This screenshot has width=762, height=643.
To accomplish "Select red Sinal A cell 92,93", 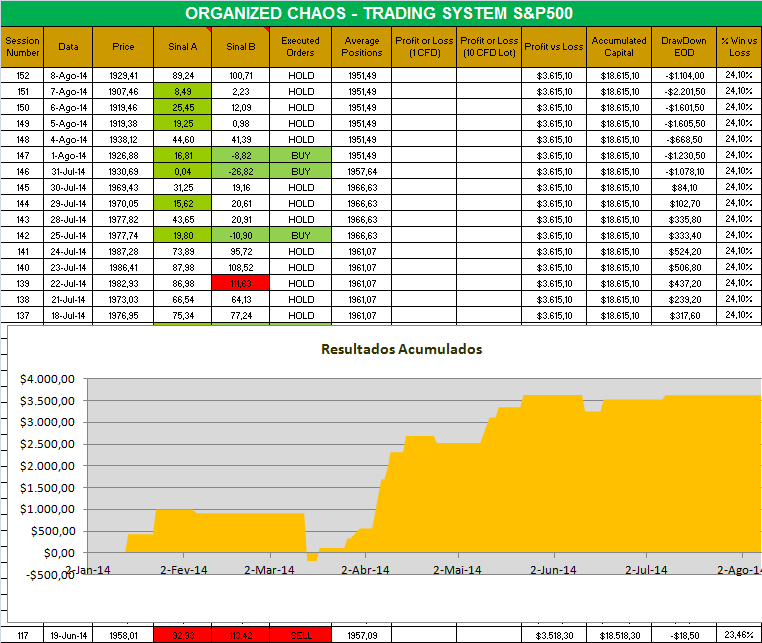I will click(x=183, y=635).
